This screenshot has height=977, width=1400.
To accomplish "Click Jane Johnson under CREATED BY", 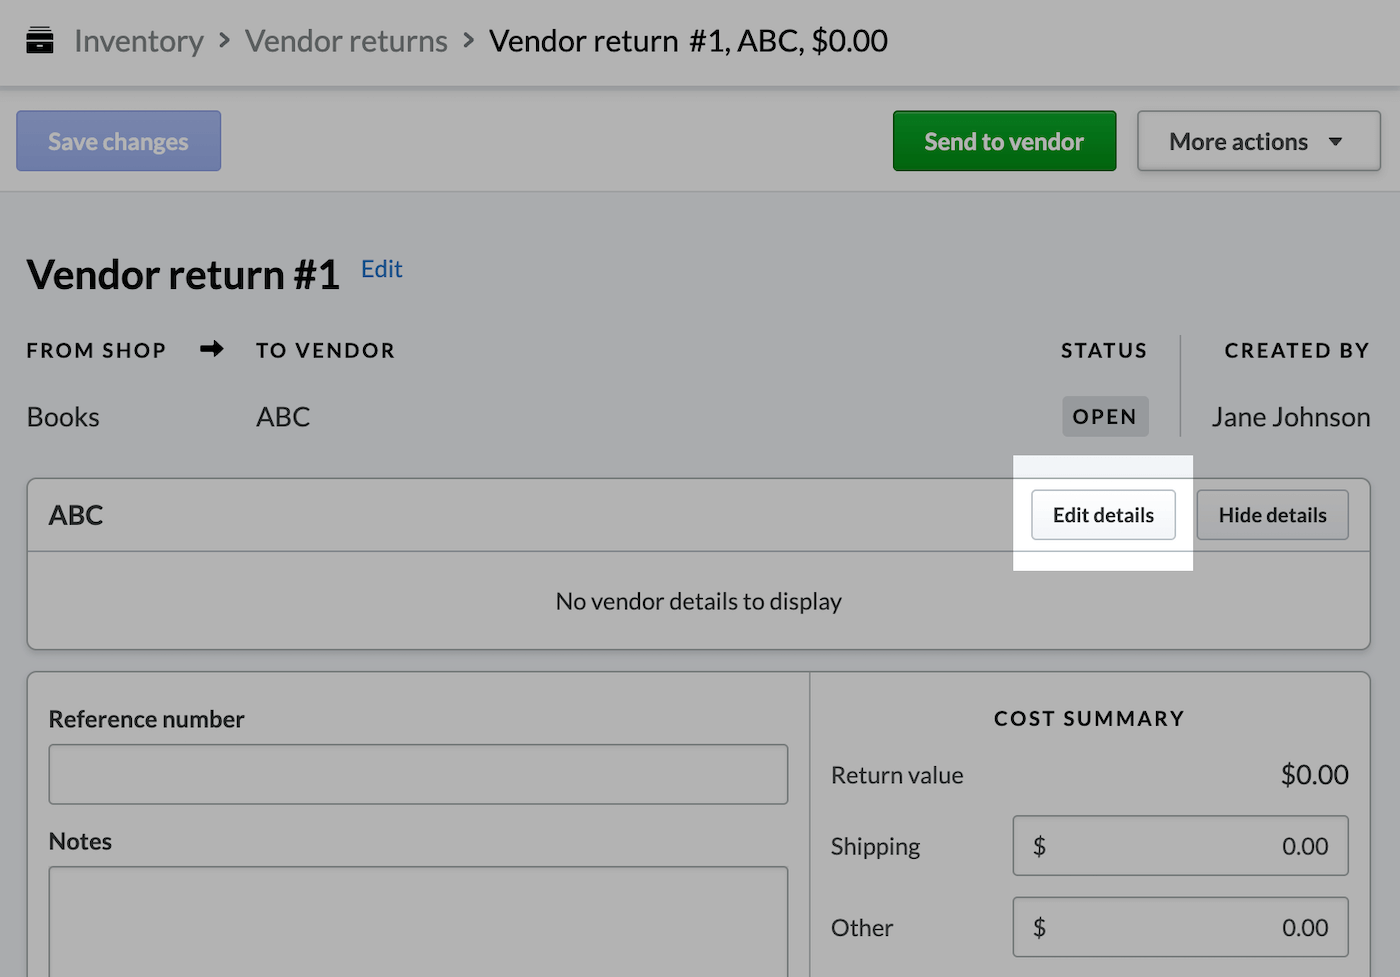I will (x=1290, y=416).
